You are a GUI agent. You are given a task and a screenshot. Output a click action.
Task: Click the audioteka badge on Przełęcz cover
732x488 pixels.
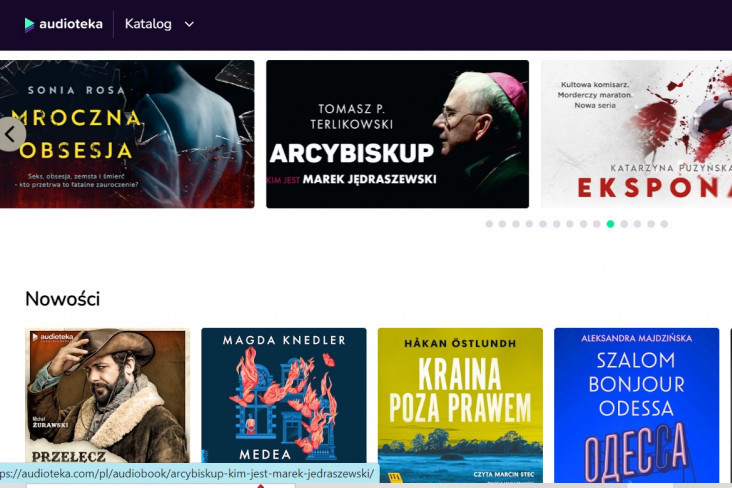52,337
